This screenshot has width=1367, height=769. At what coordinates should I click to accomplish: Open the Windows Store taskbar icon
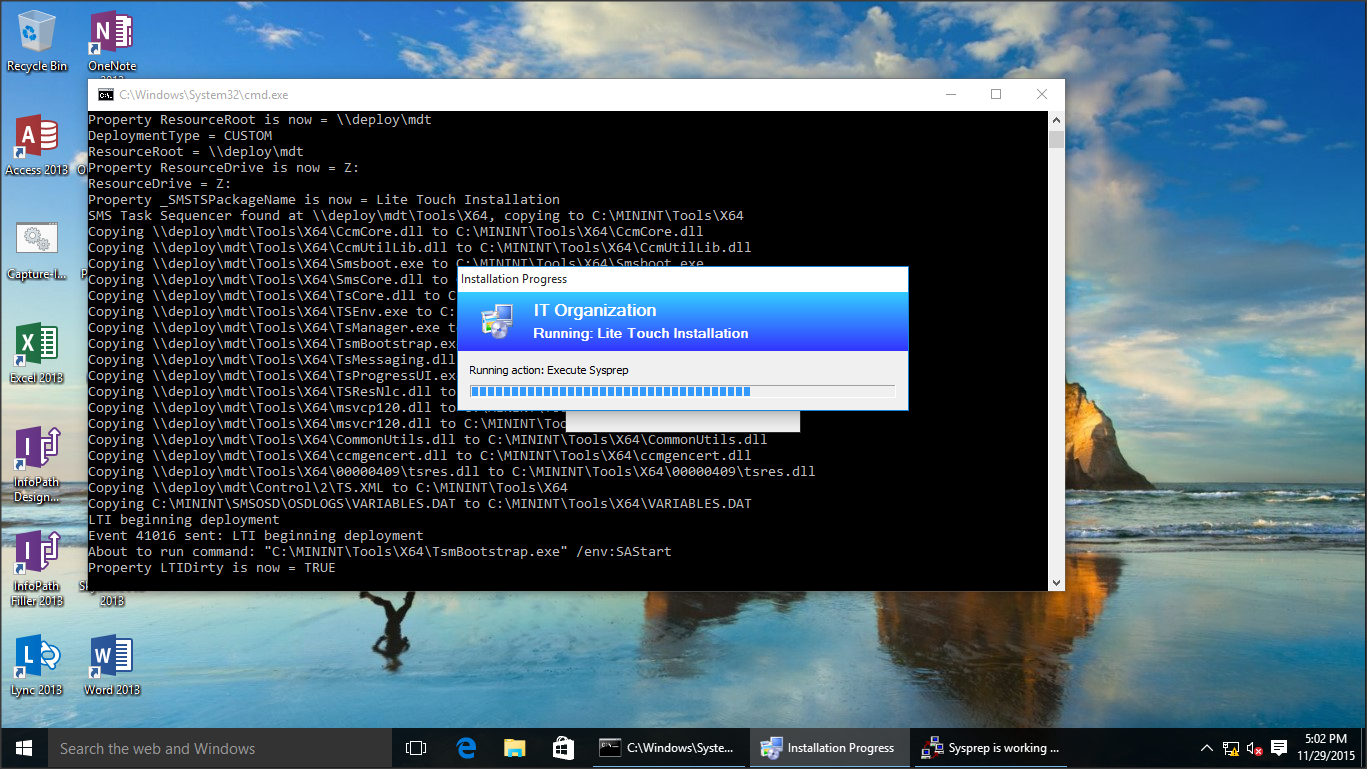(x=563, y=748)
